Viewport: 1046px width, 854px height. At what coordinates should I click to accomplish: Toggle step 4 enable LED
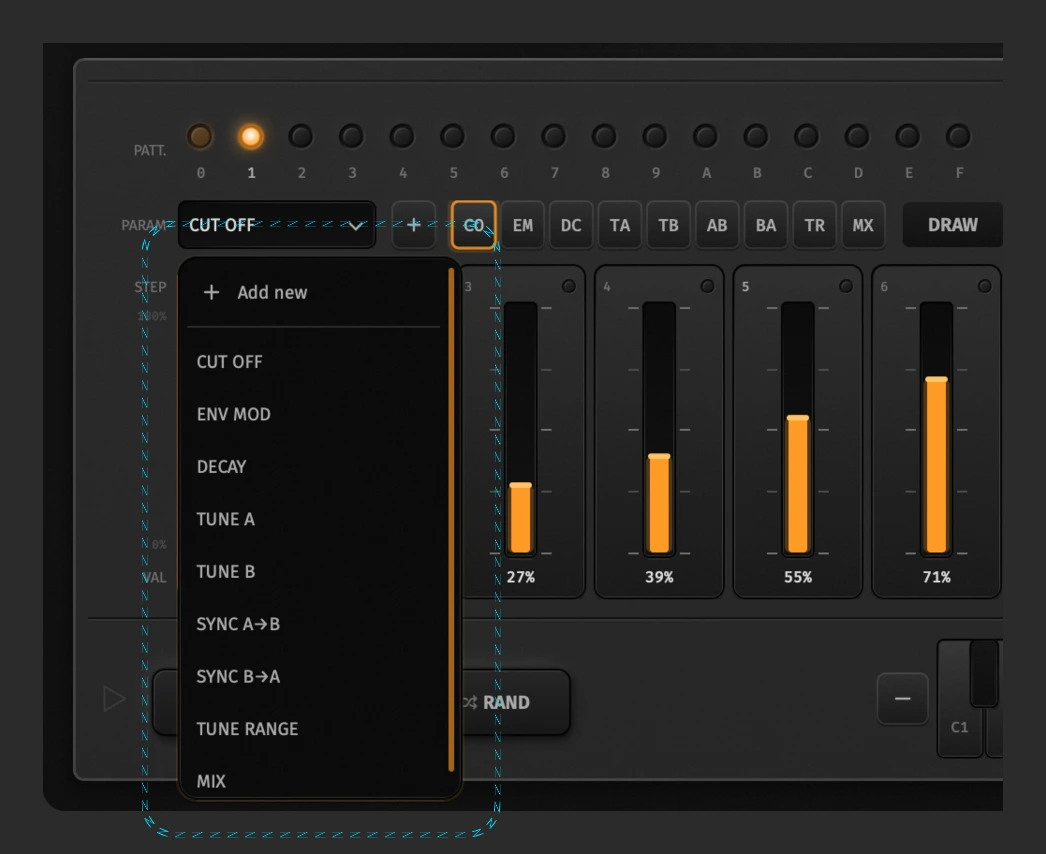[x=708, y=286]
